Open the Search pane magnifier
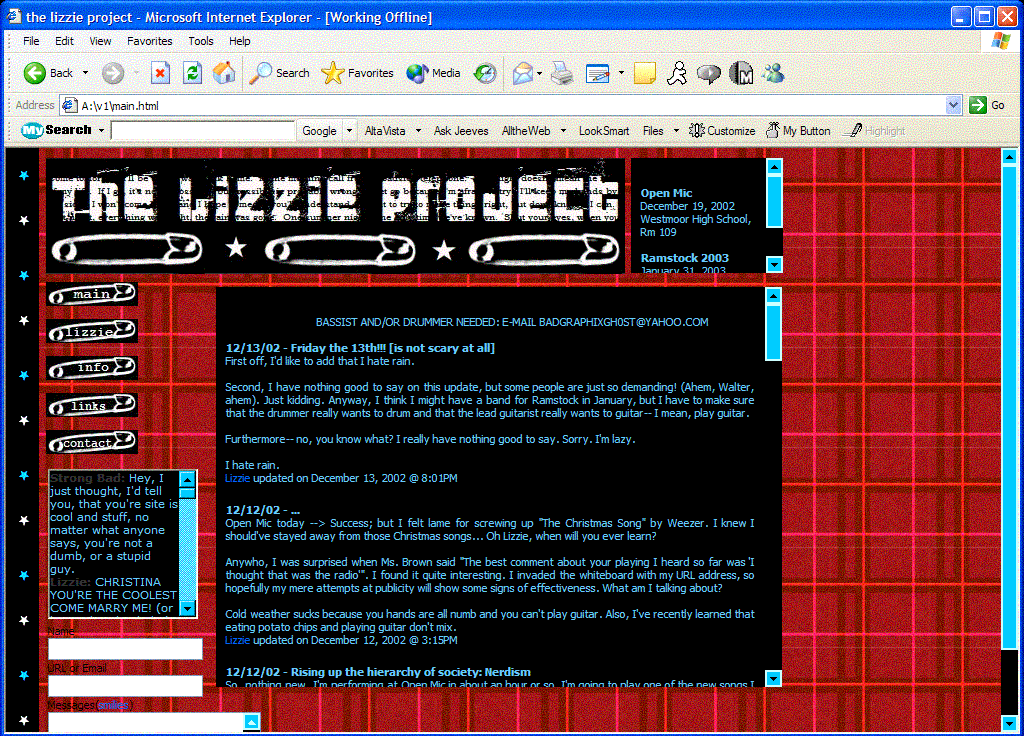Image resolution: width=1024 pixels, height=736 pixels. coord(279,73)
